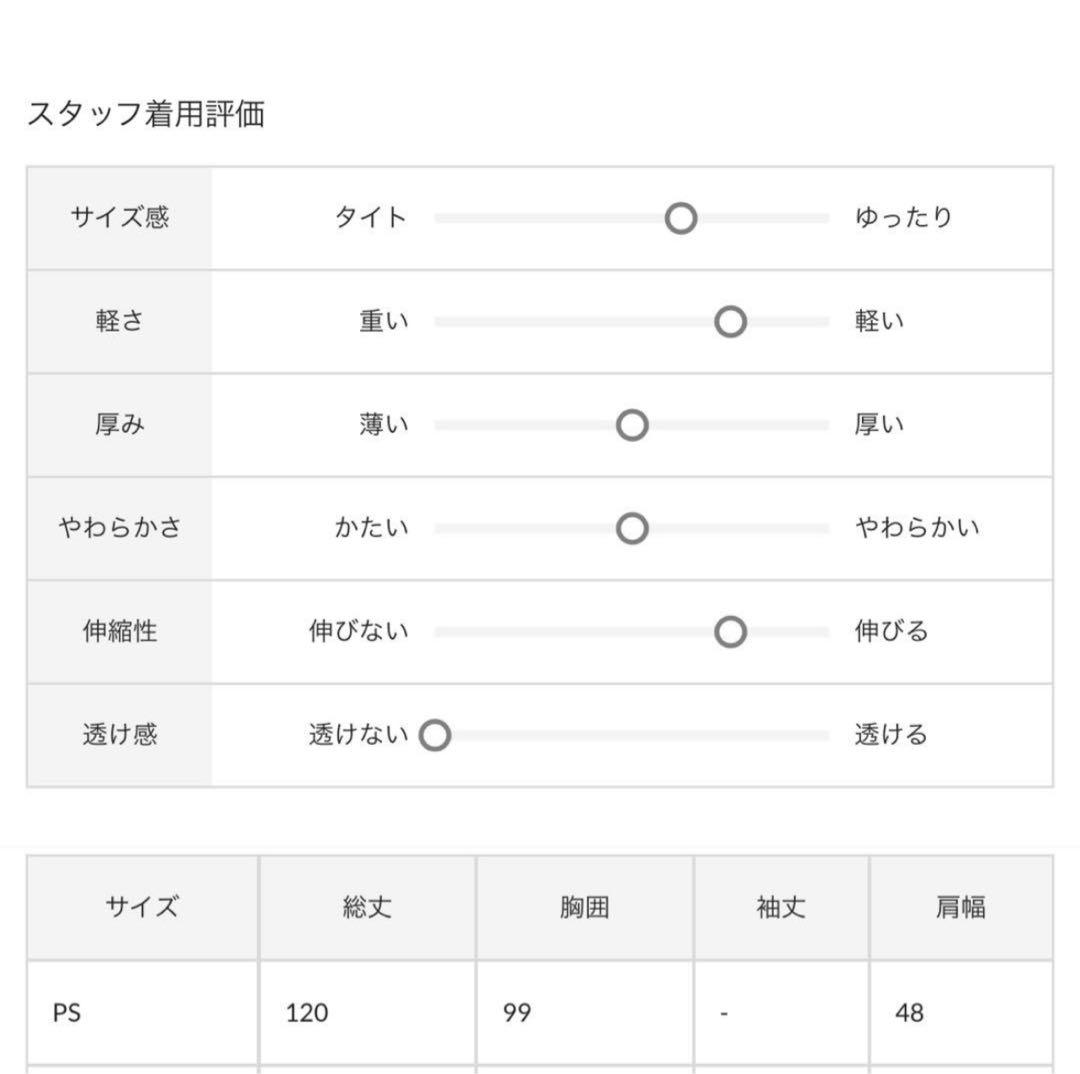This screenshot has width=1080, height=1074.
Task: Click the 軽さ slider handle
Action: point(730,322)
